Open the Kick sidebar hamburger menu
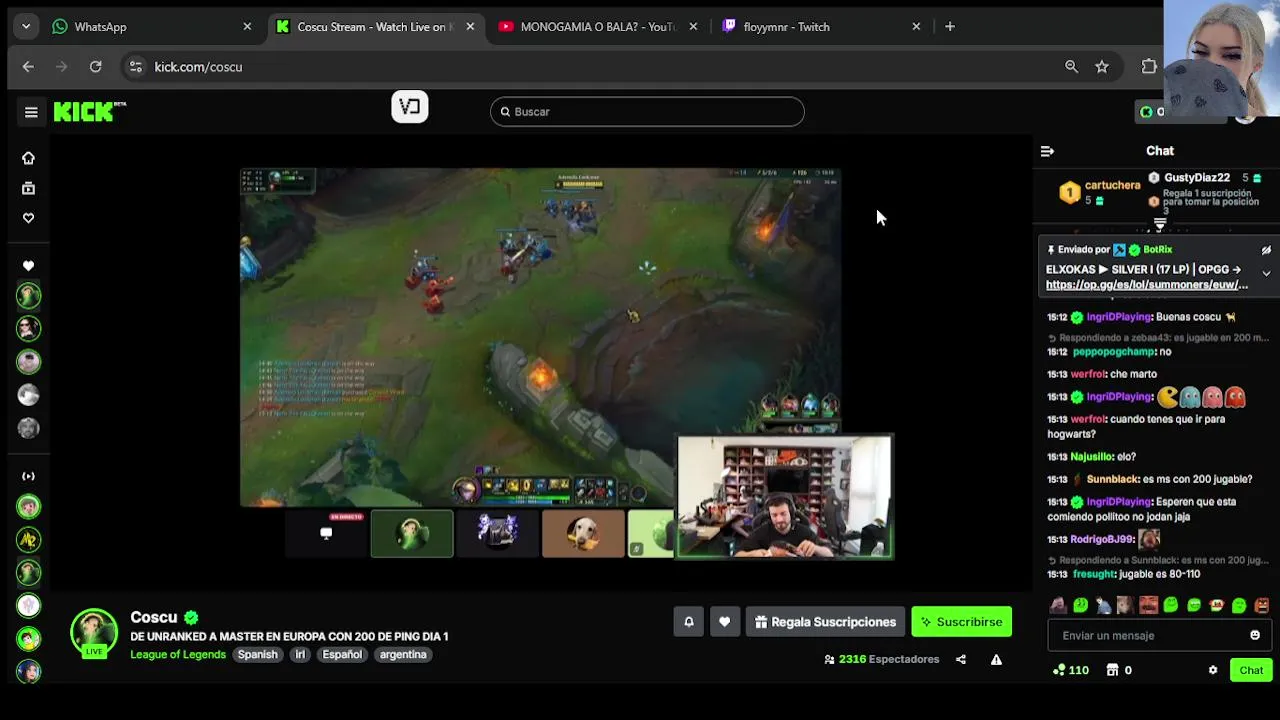 [31, 112]
